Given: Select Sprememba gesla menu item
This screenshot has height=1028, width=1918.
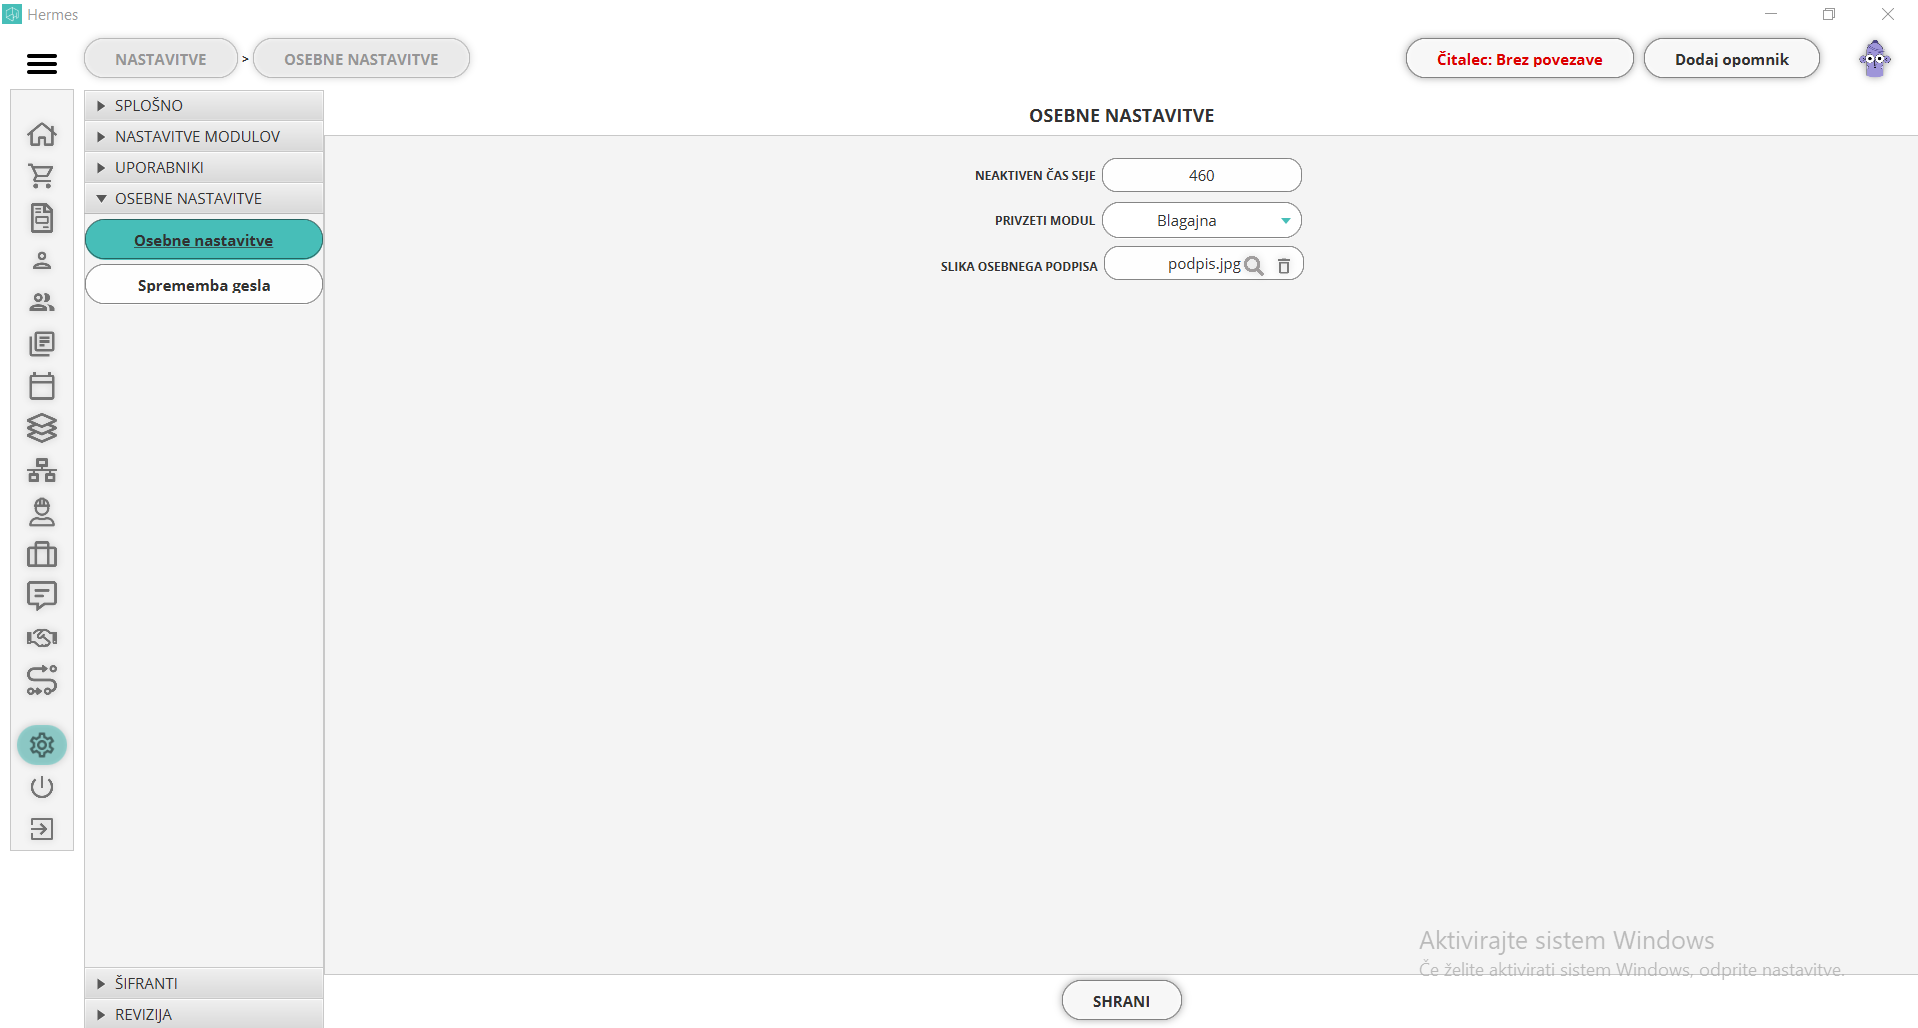Looking at the screenshot, I should [204, 285].
